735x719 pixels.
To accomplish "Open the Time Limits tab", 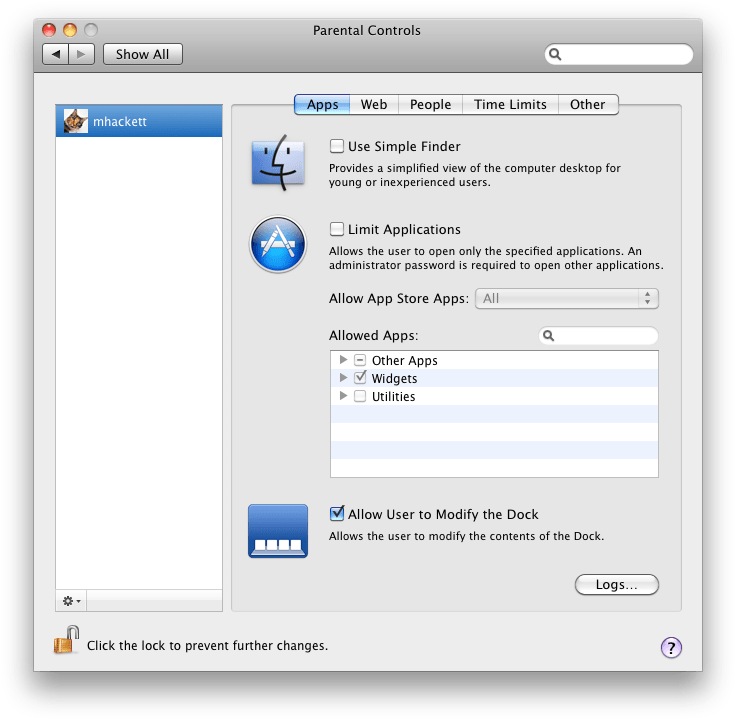I will 510,104.
